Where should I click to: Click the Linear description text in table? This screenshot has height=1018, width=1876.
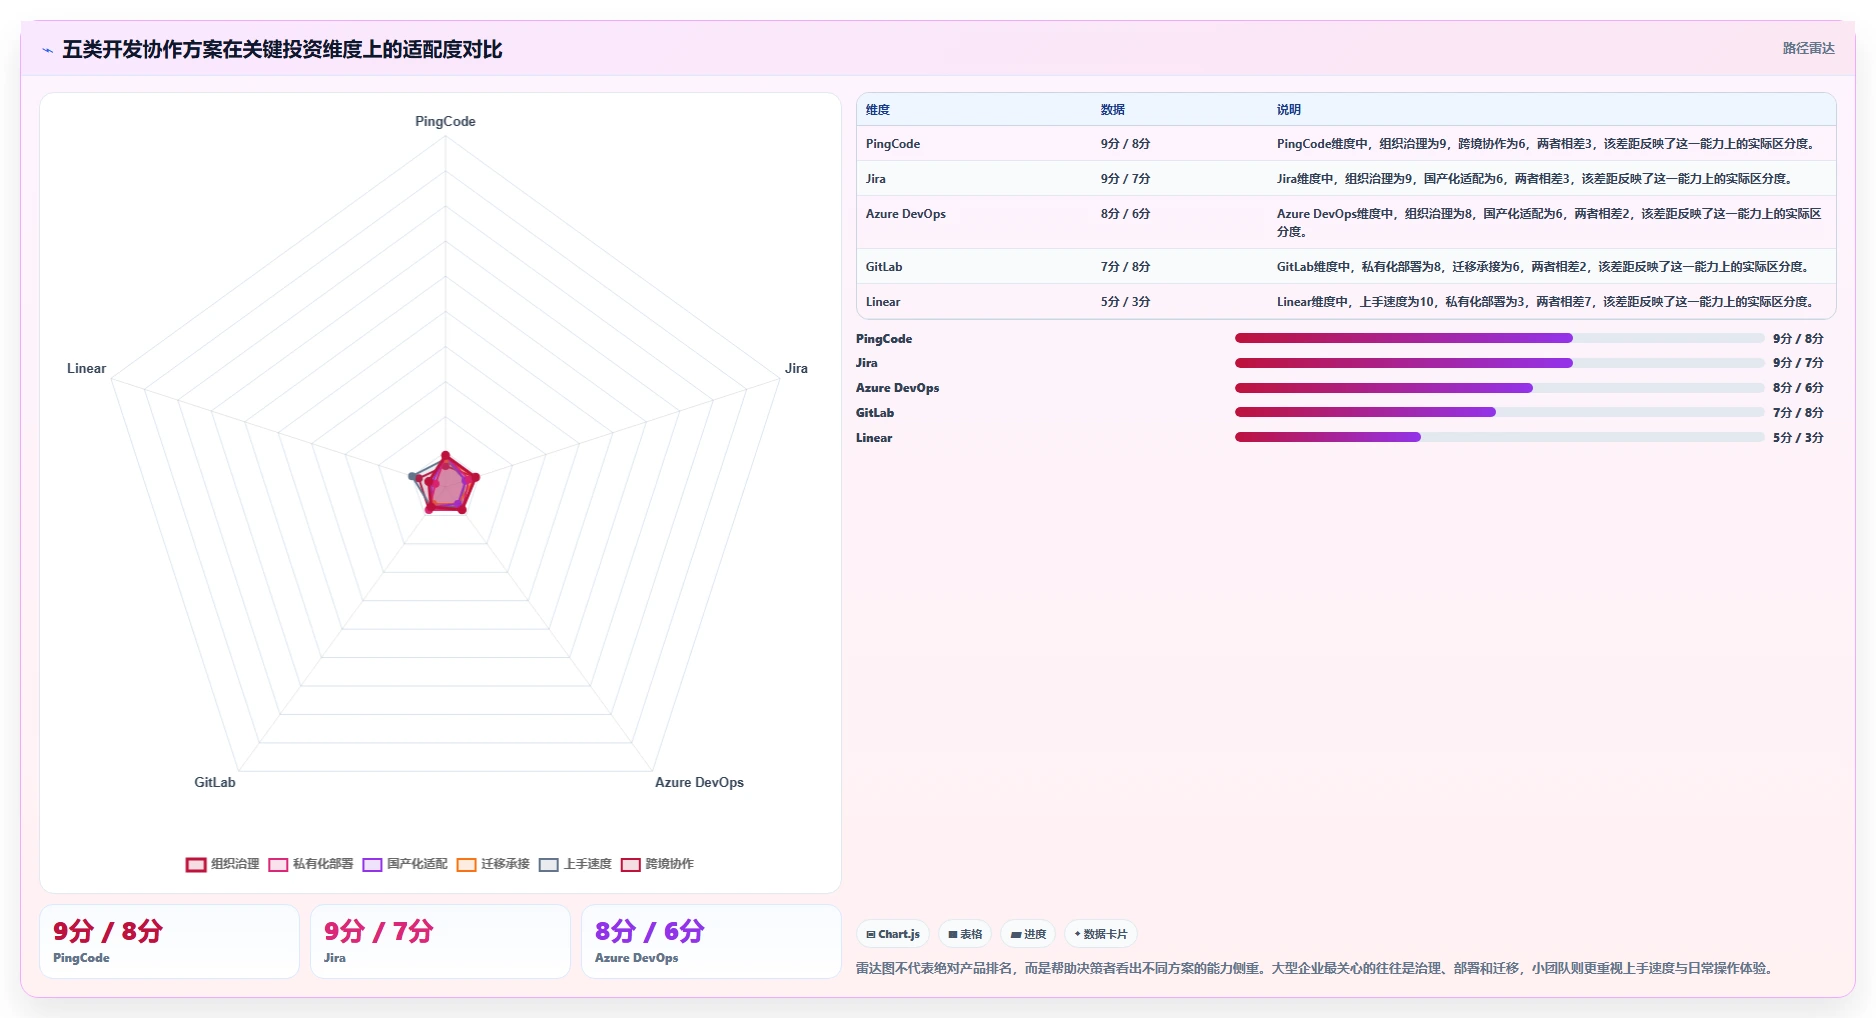tap(1547, 302)
